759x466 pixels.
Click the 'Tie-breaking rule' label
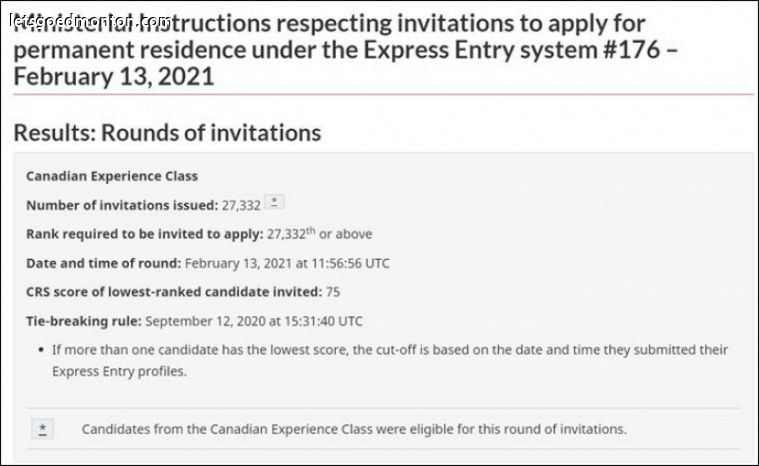point(84,321)
